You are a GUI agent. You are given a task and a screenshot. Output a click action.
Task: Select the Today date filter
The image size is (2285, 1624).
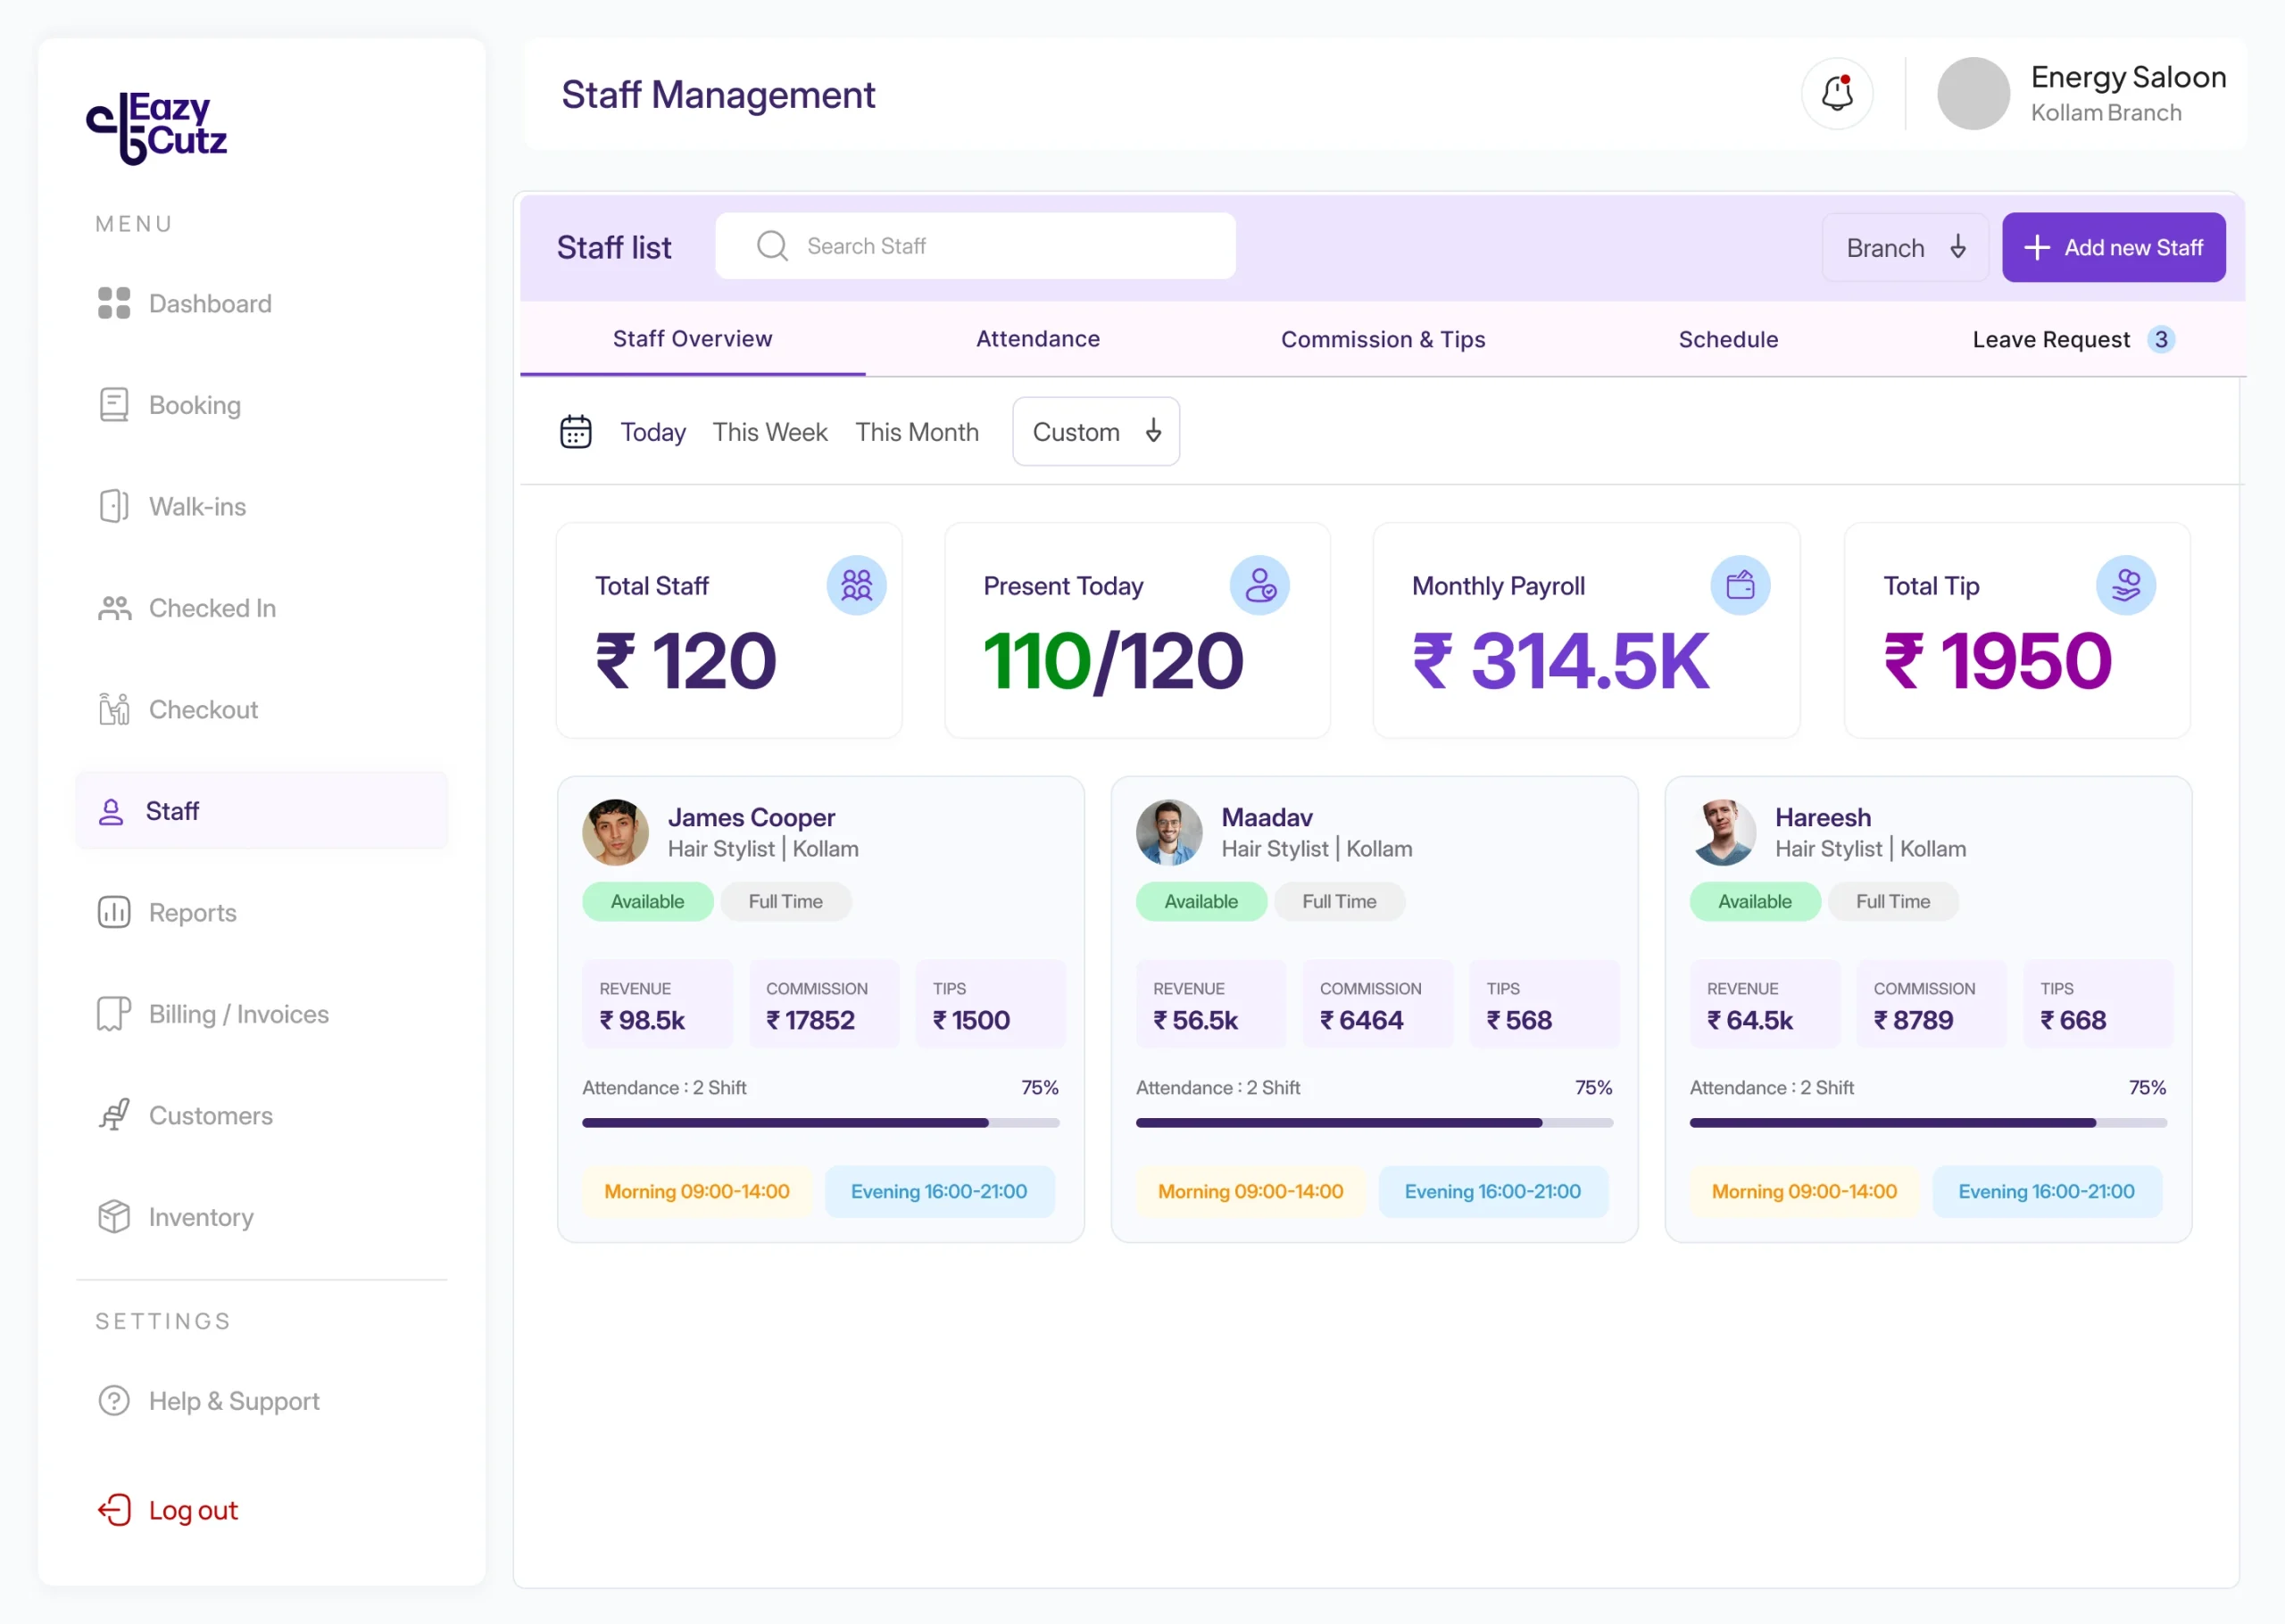tap(653, 432)
